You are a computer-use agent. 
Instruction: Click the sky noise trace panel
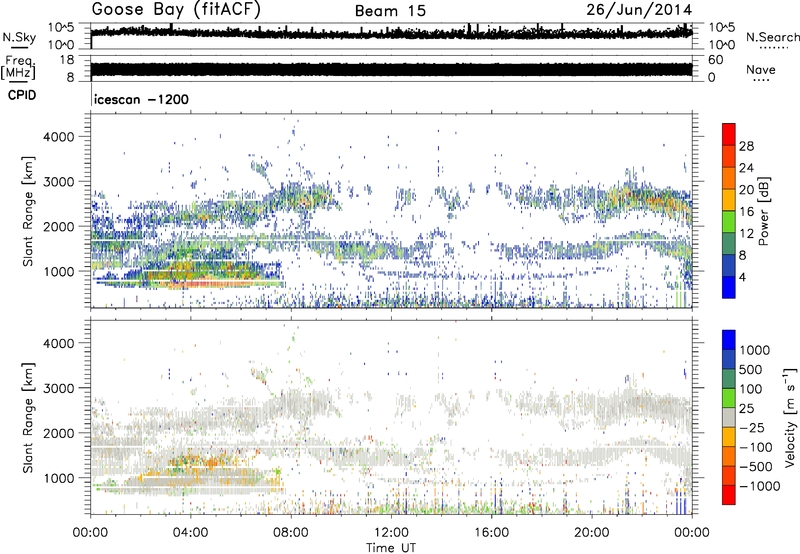[x=391, y=36]
